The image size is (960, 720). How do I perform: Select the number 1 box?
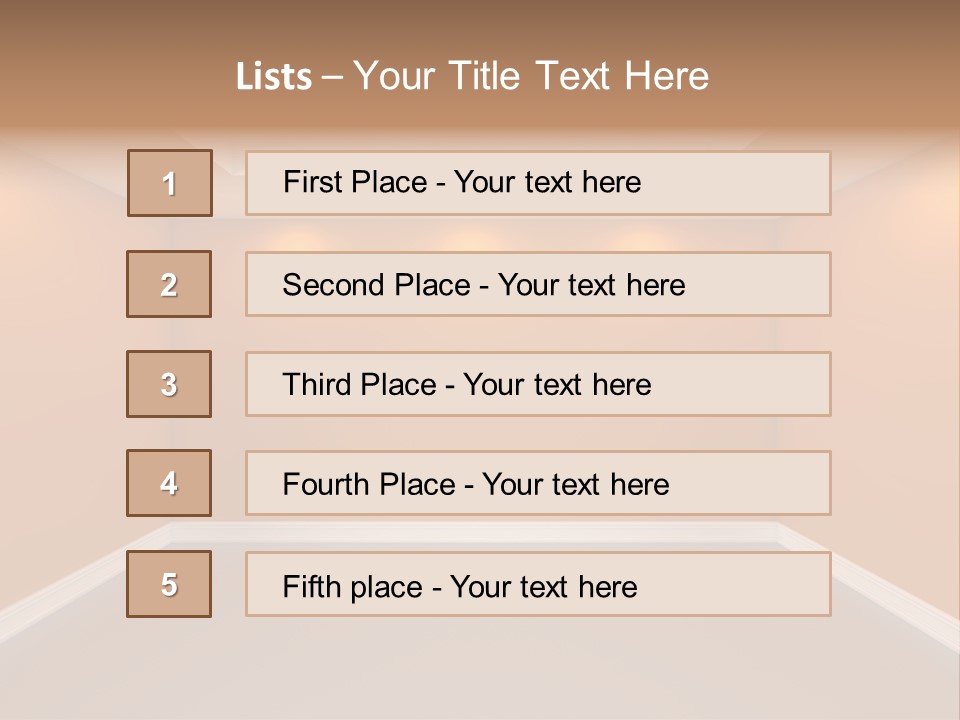point(170,183)
